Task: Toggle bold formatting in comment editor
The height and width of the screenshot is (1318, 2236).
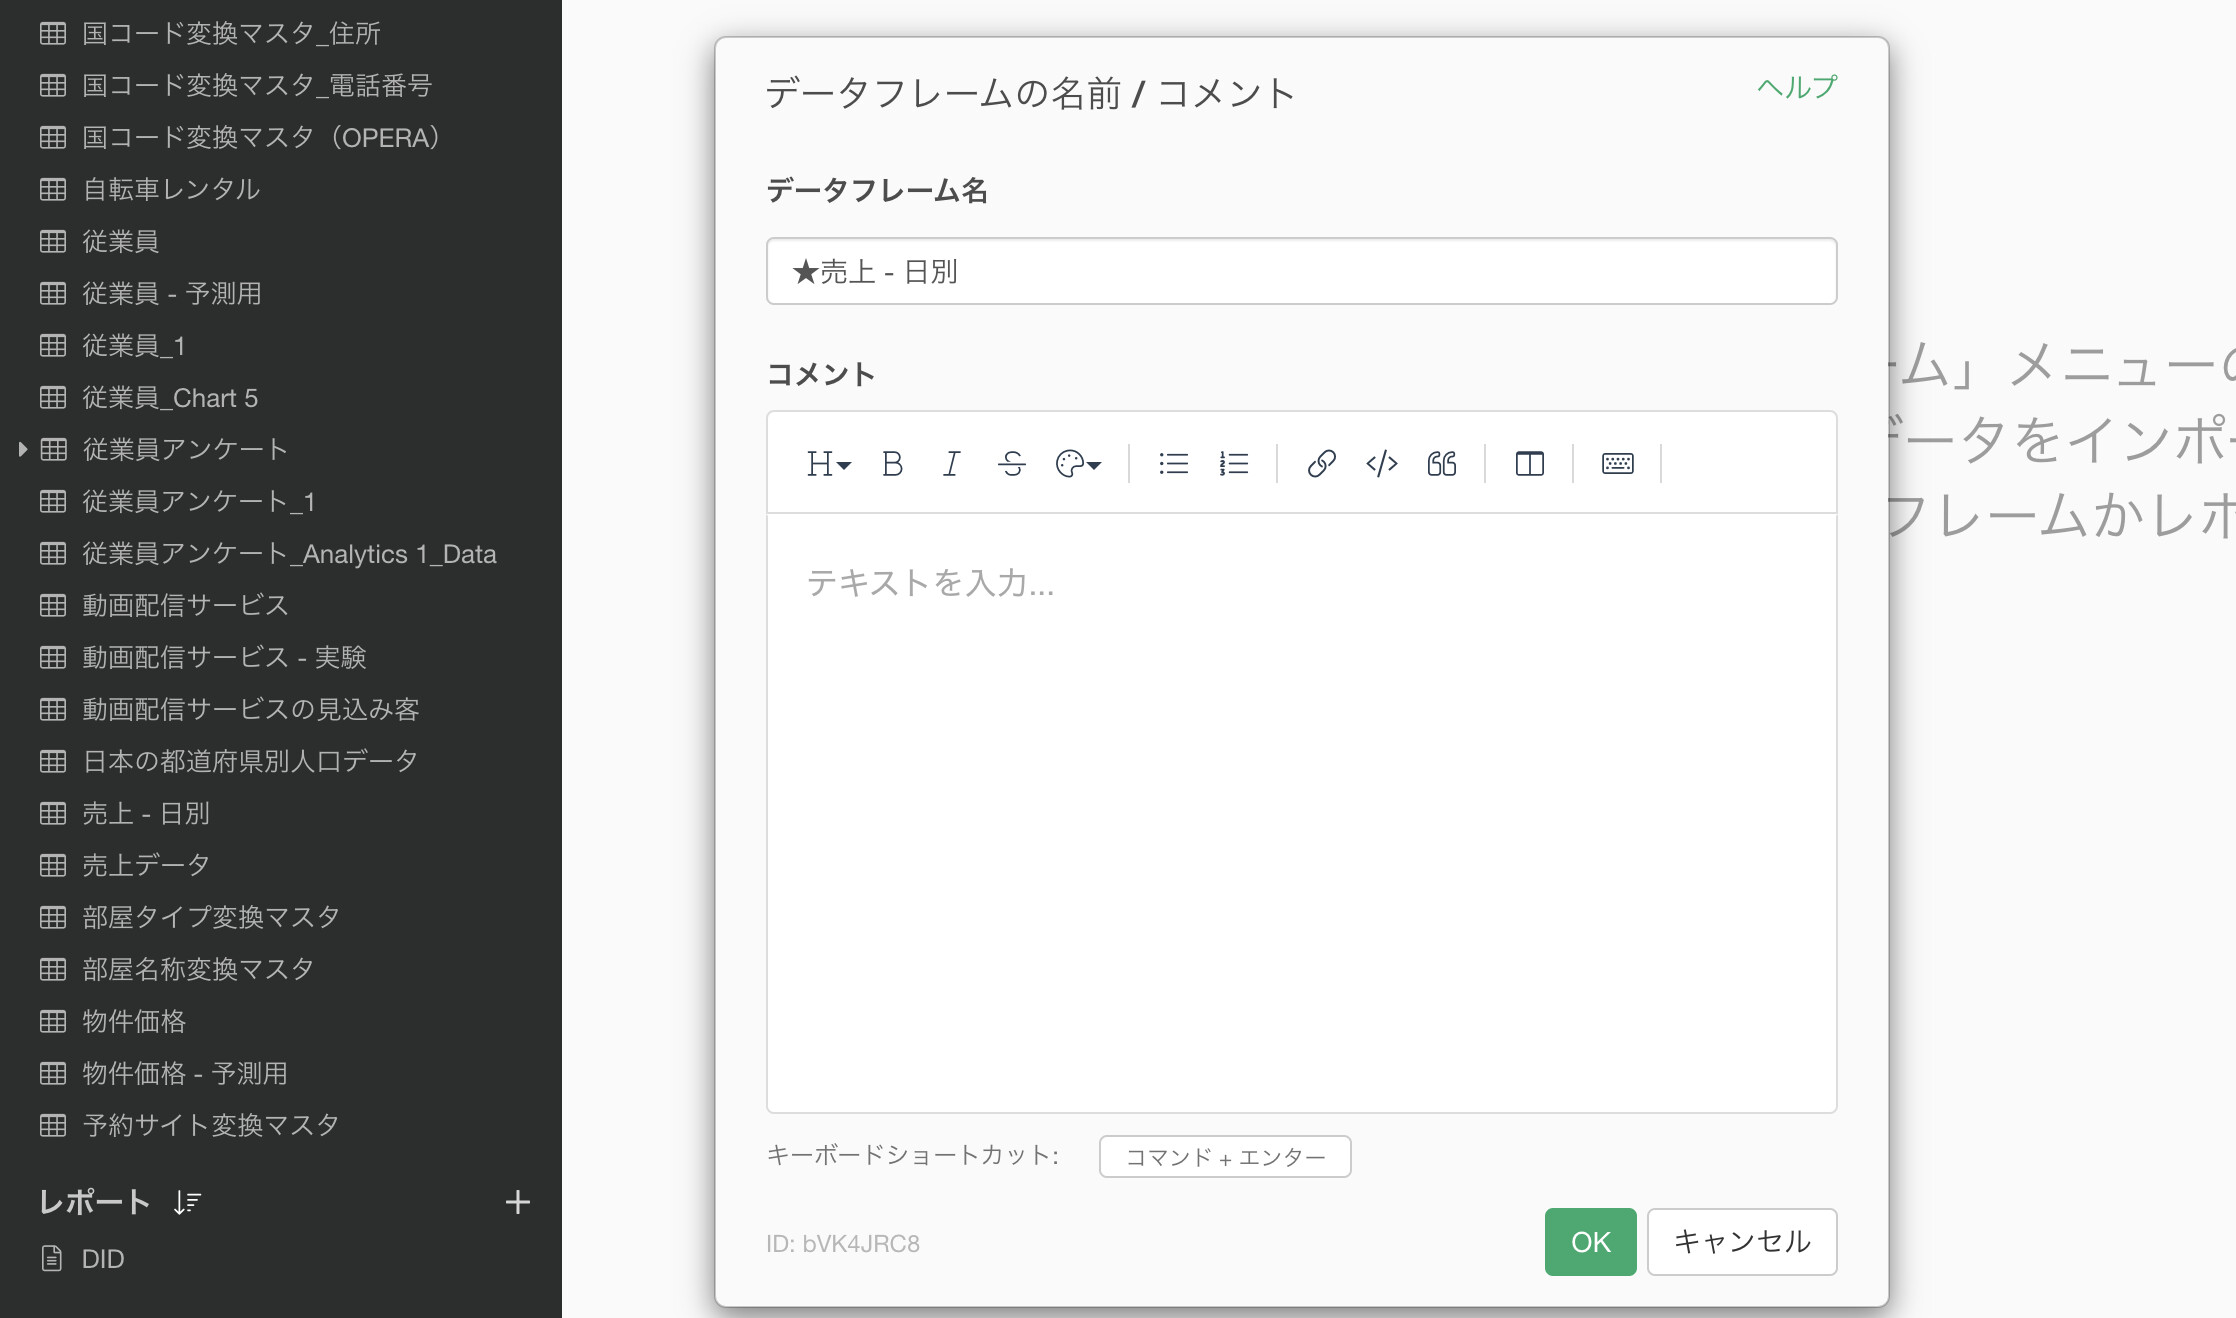Action: pyautogui.click(x=892, y=464)
